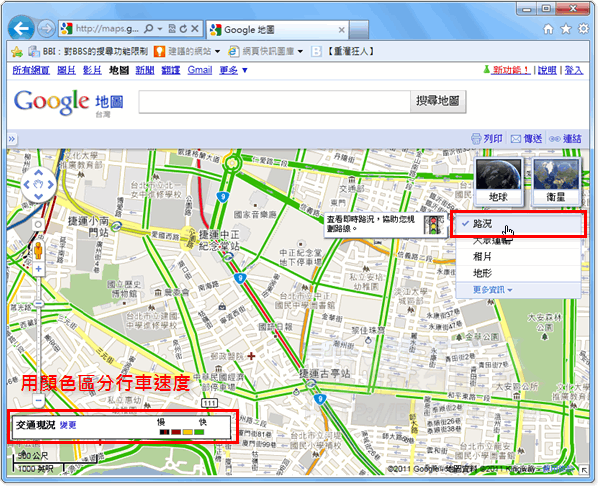This screenshot has height=488, width=600.
Task: Pan the map down with south arrow
Action: [x=38, y=197]
